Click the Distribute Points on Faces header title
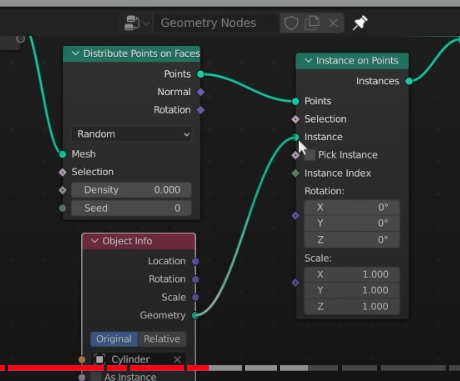Image resolution: width=460 pixels, height=381 pixels. point(141,54)
